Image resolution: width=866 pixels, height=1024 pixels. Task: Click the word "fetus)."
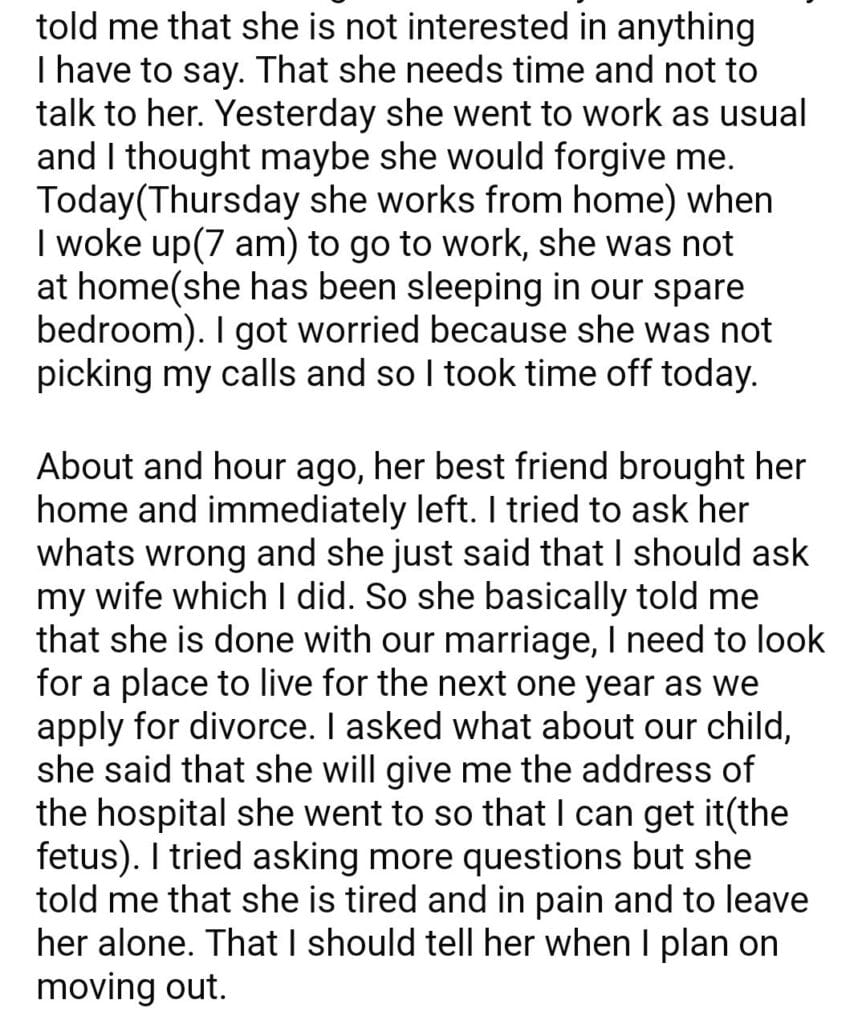click(90, 859)
